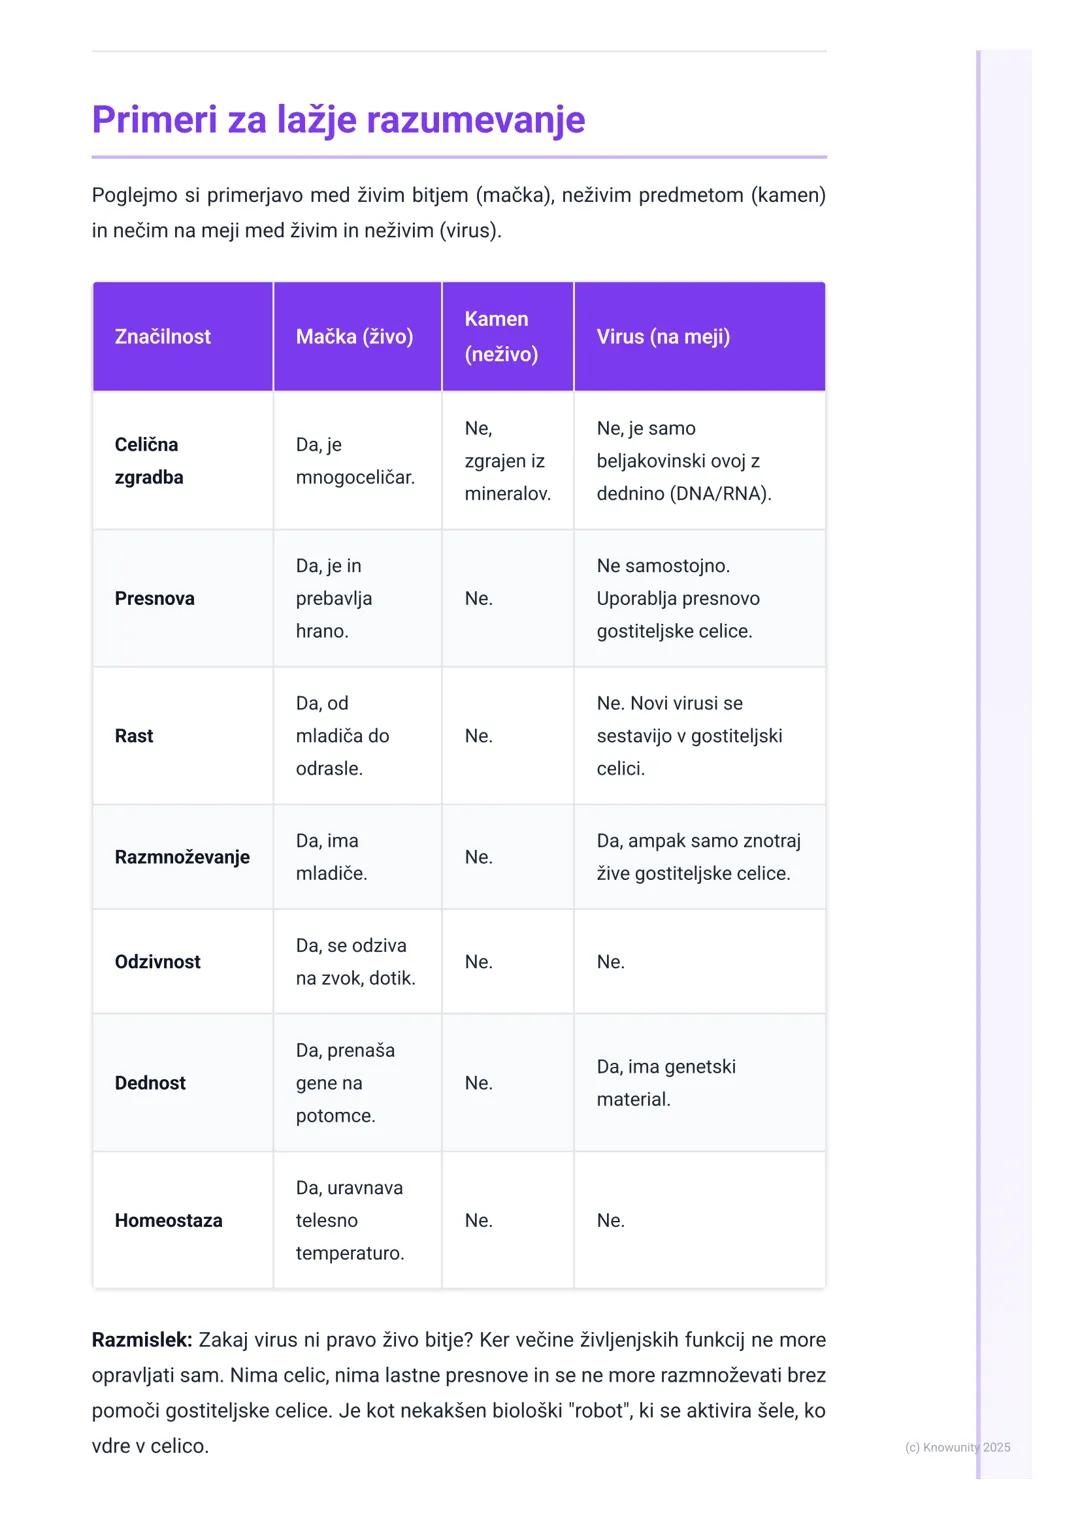Click the "Presnova" row label
The height and width of the screenshot is (1528, 1080).
[x=155, y=599]
